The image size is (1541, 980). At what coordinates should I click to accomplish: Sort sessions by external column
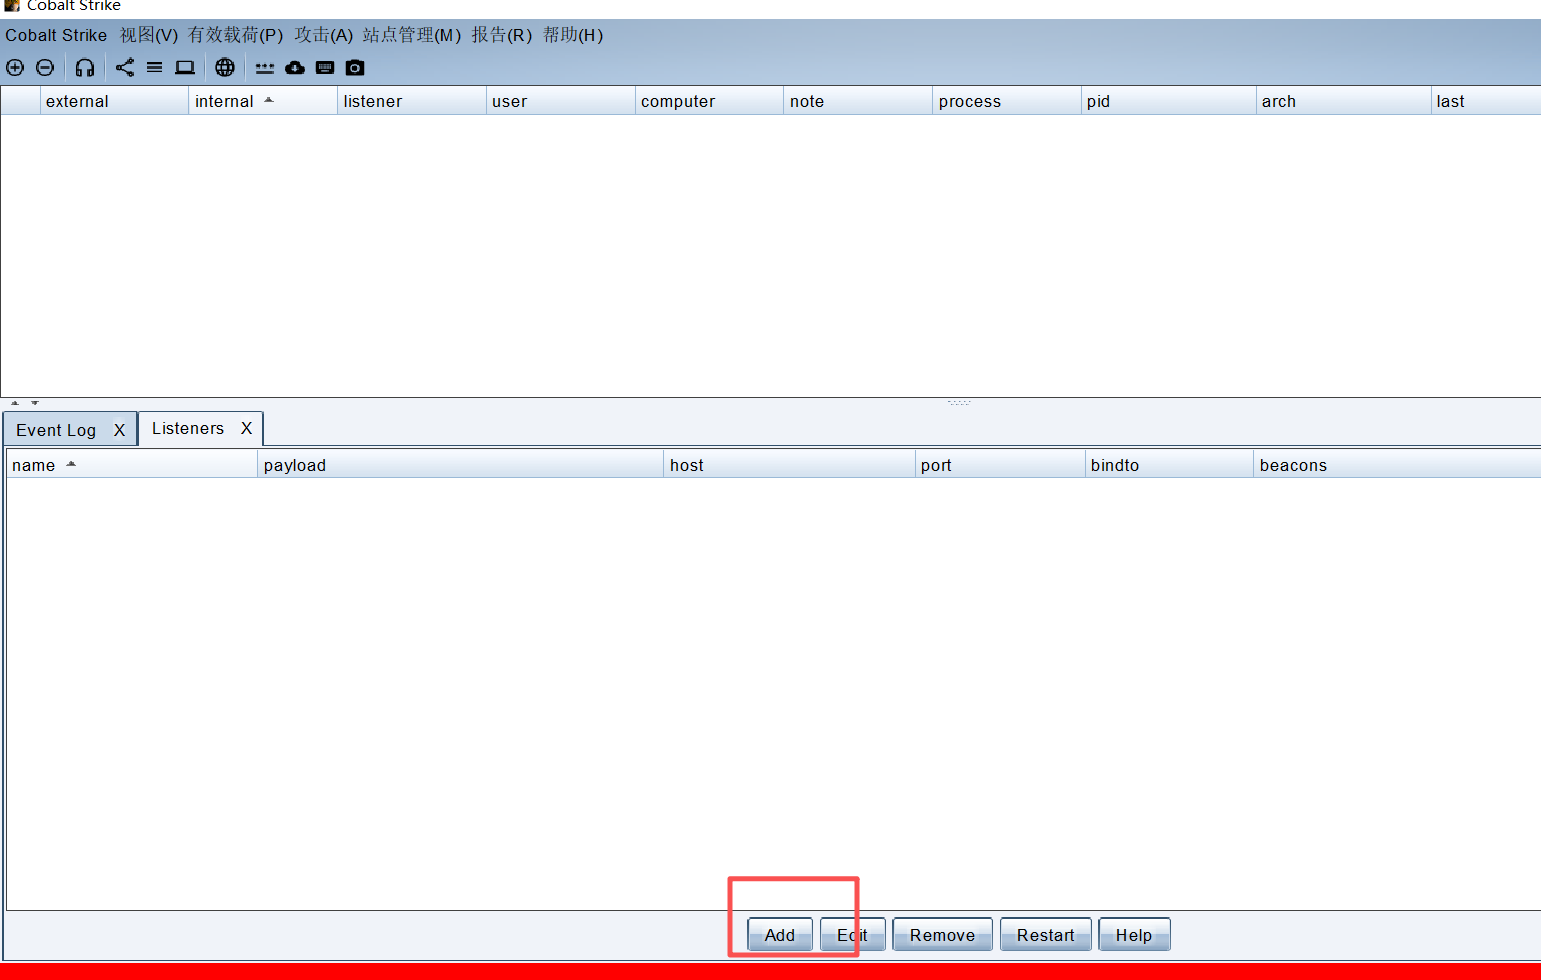[114, 101]
